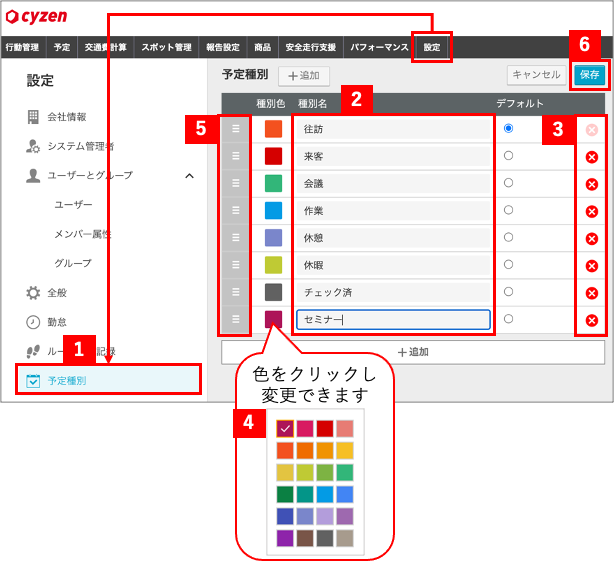Click the 休暇 type name field
614x561 pixels.
[393, 265]
